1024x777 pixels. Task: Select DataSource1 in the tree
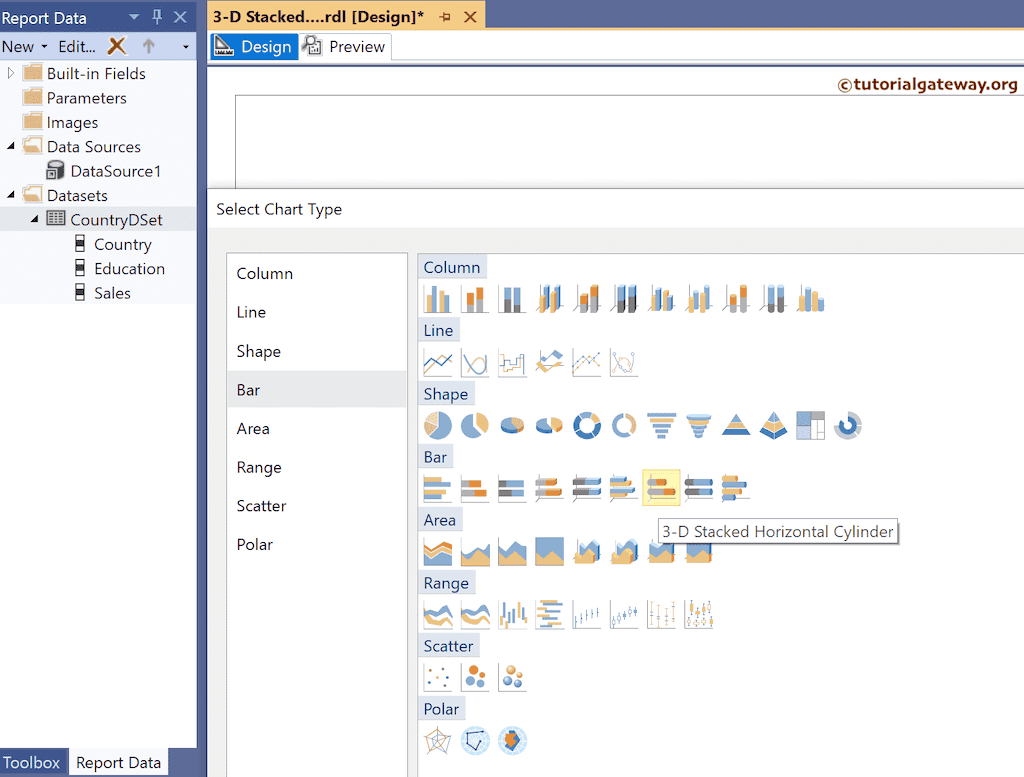click(x=115, y=171)
